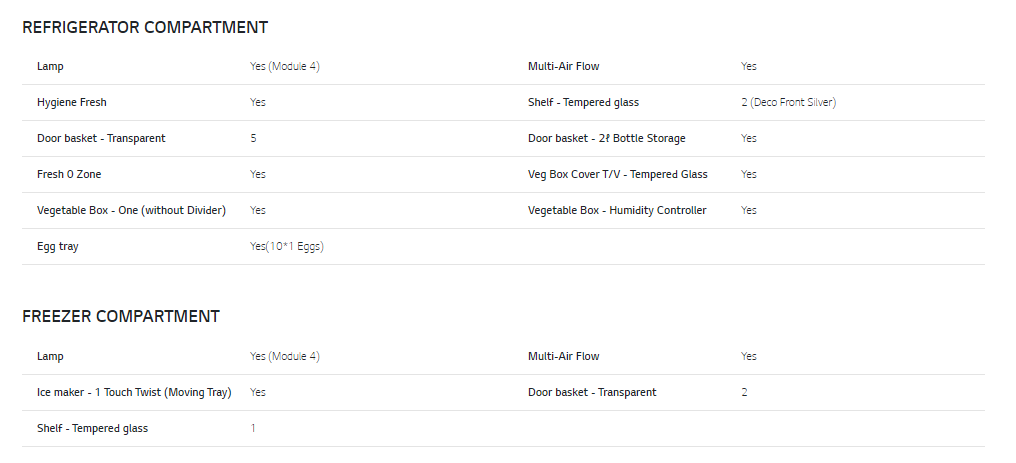Viewport: 1016px width, 463px height.
Task: Select Shelf - Tempered glass in refrigerator section
Action: pos(583,102)
